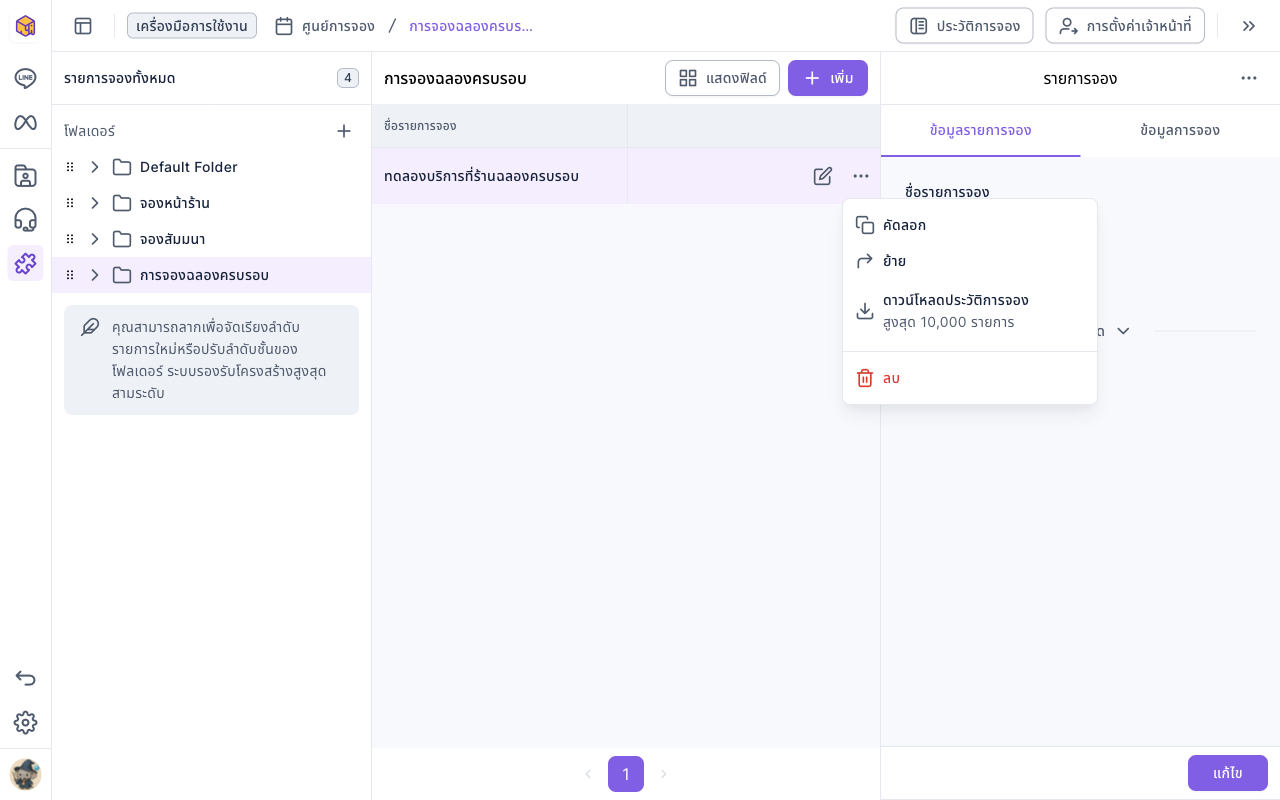Open the contacts folder icon in sidebar
This screenshot has height=800, width=1280.
(x=25, y=176)
